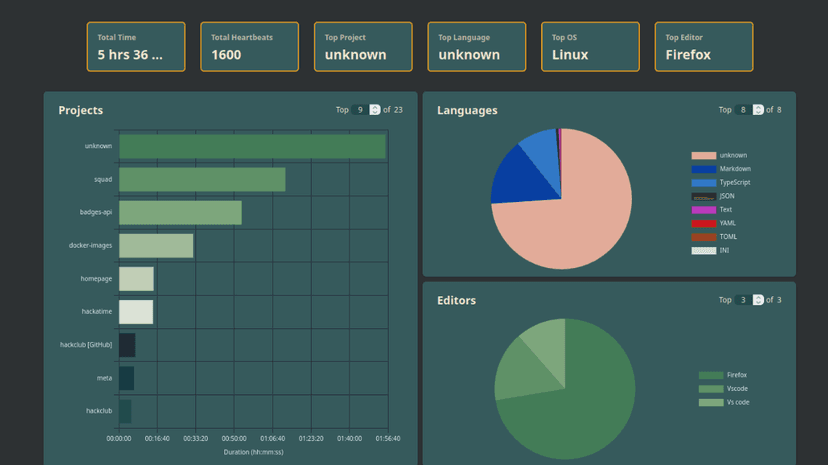The width and height of the screenshot is (828, 465).
Task: Click the large Firefox slice in Editors pie
Action: tap(580, 400)
